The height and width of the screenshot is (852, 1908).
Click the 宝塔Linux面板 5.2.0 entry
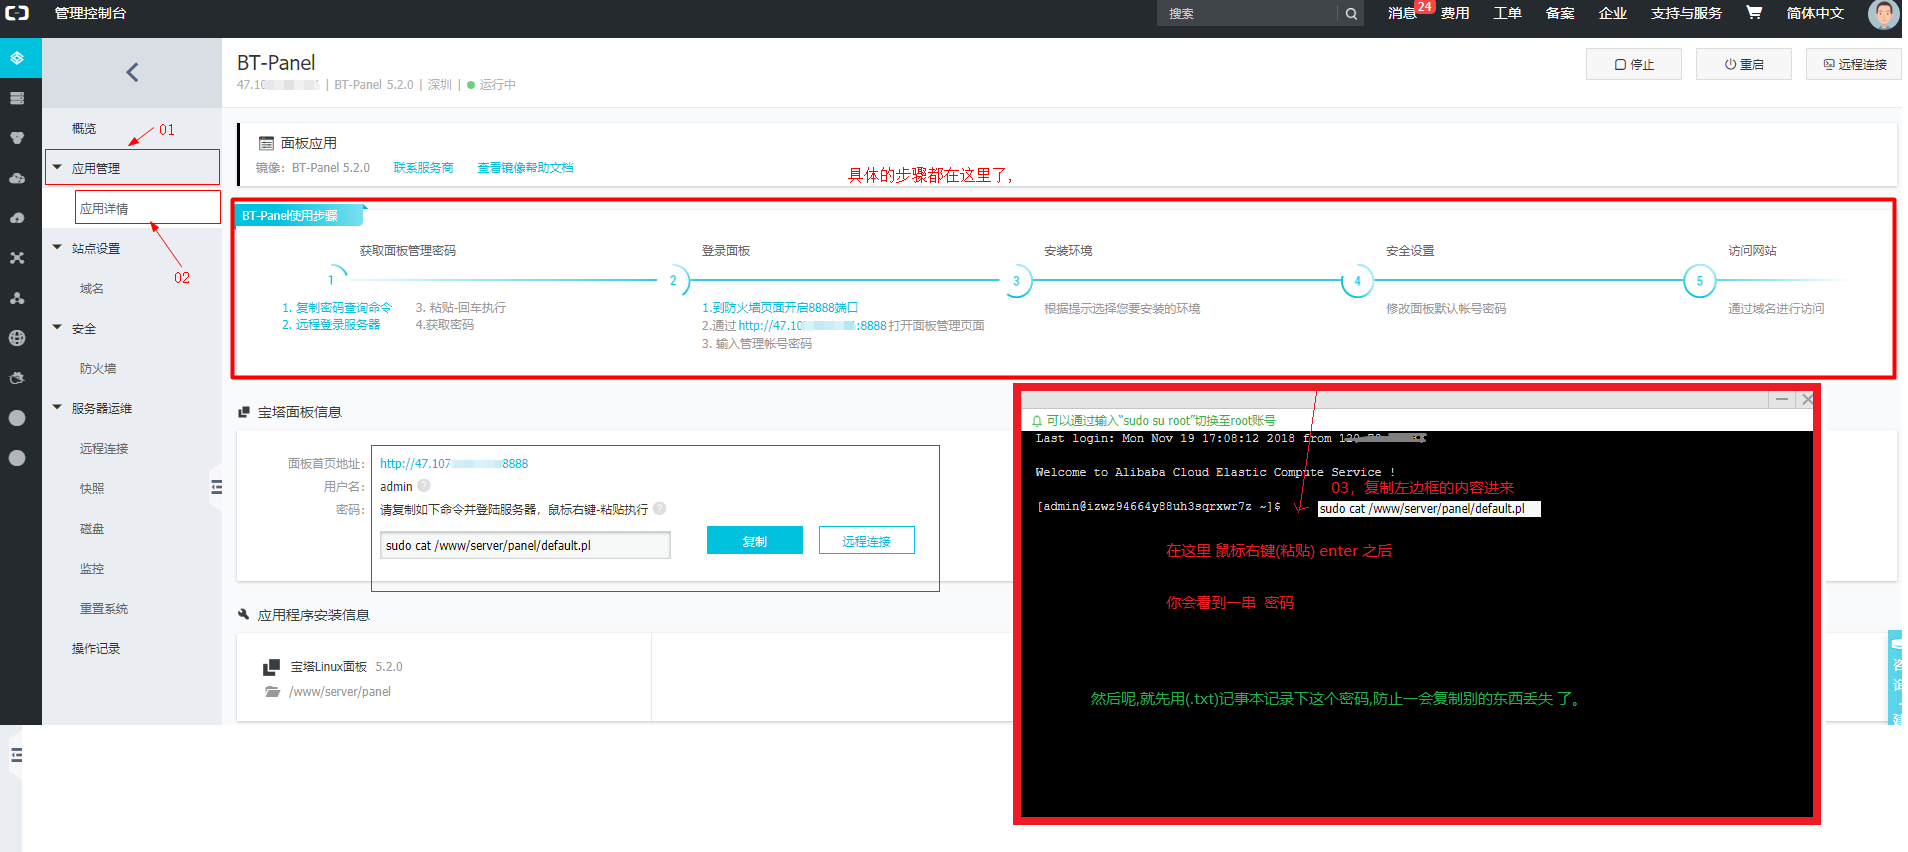pyautogui.click(x=346, y=667)
